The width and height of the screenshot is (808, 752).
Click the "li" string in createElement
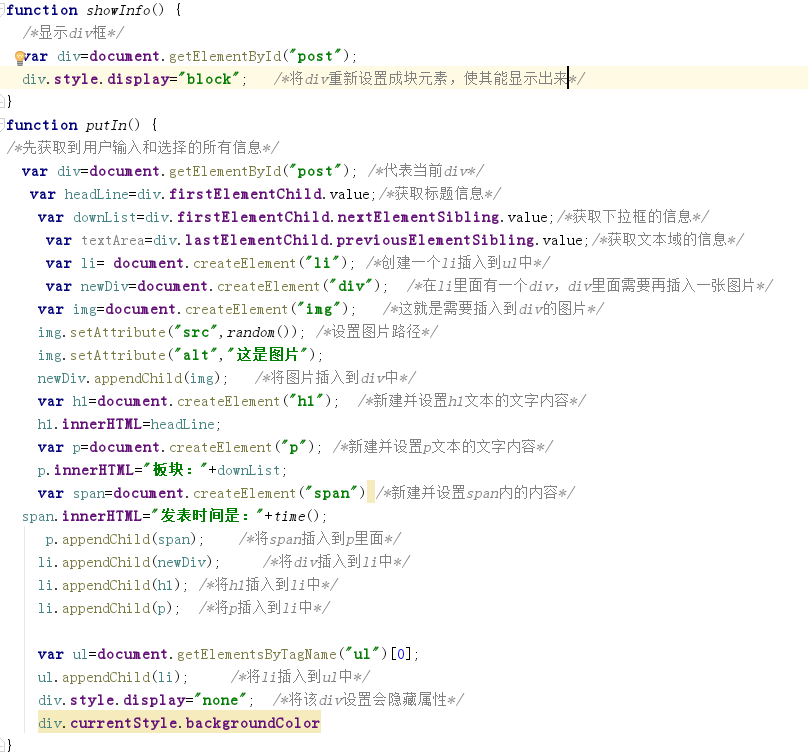pyautogui.click(x=322, y=263)
